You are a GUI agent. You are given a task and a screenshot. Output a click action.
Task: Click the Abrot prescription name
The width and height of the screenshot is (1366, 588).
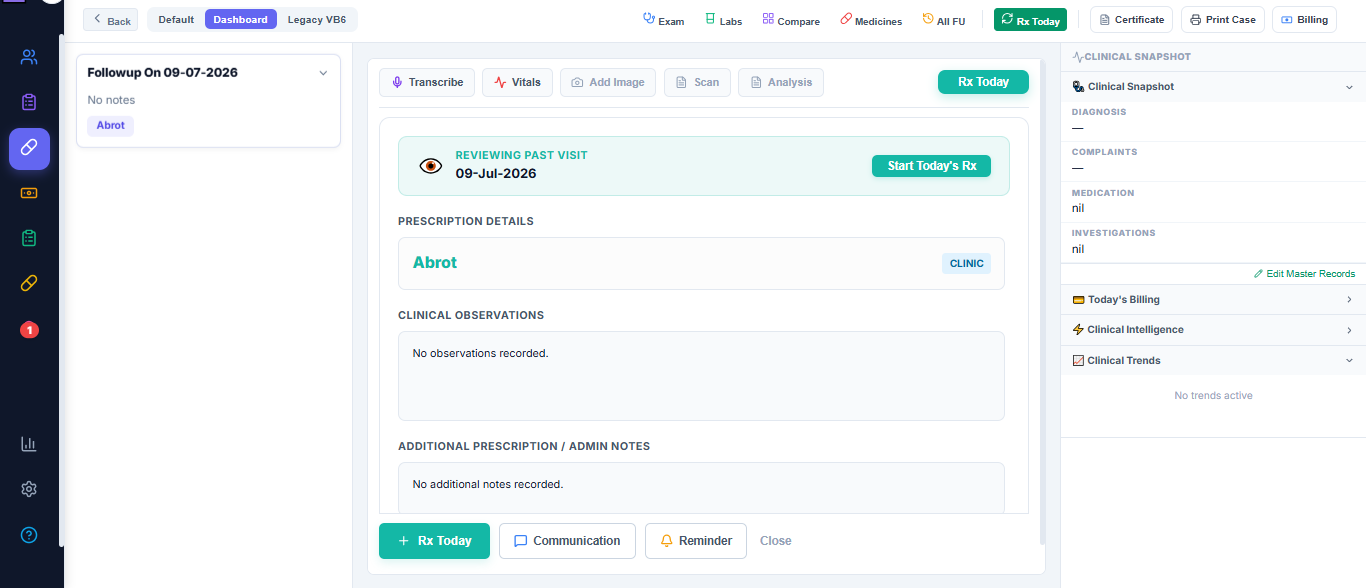pos(435,263)
